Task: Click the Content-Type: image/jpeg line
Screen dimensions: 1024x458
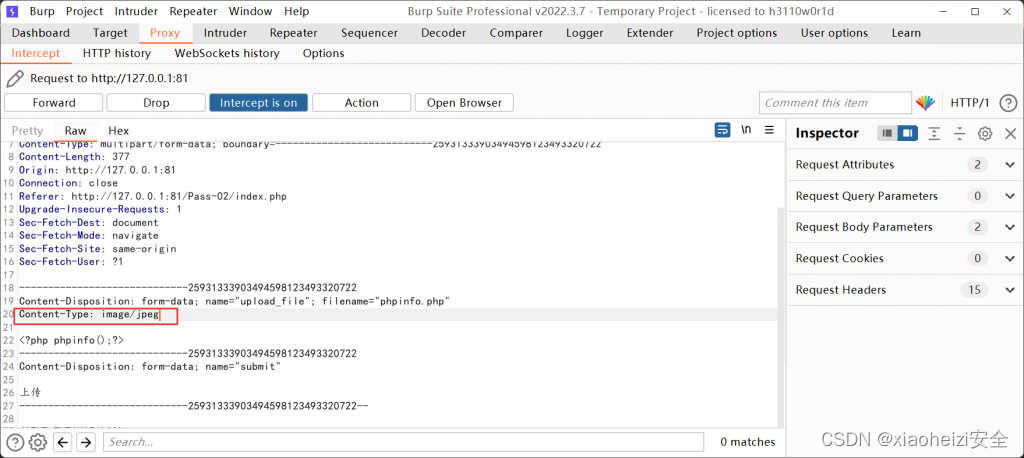Action: pos(89,315)
